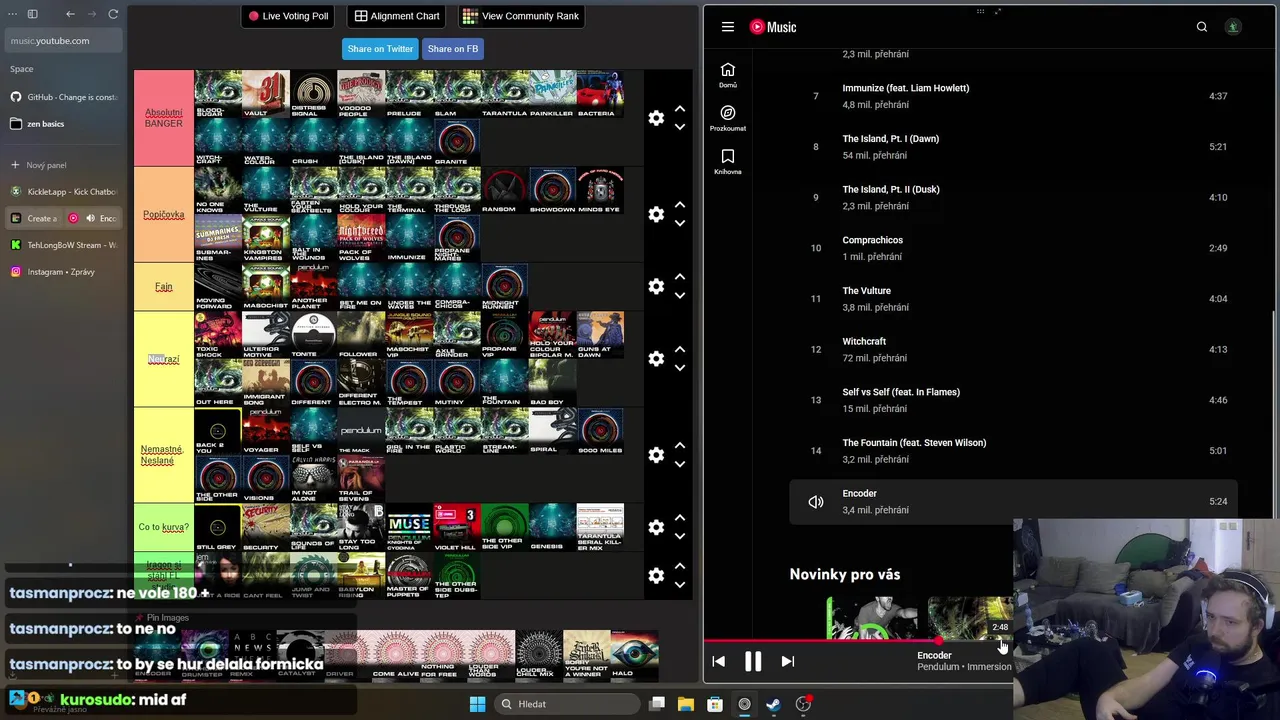1280x720 pixels.
Task: Click the speaker icon on the Encoder row
Action: [x=816, y=502]
